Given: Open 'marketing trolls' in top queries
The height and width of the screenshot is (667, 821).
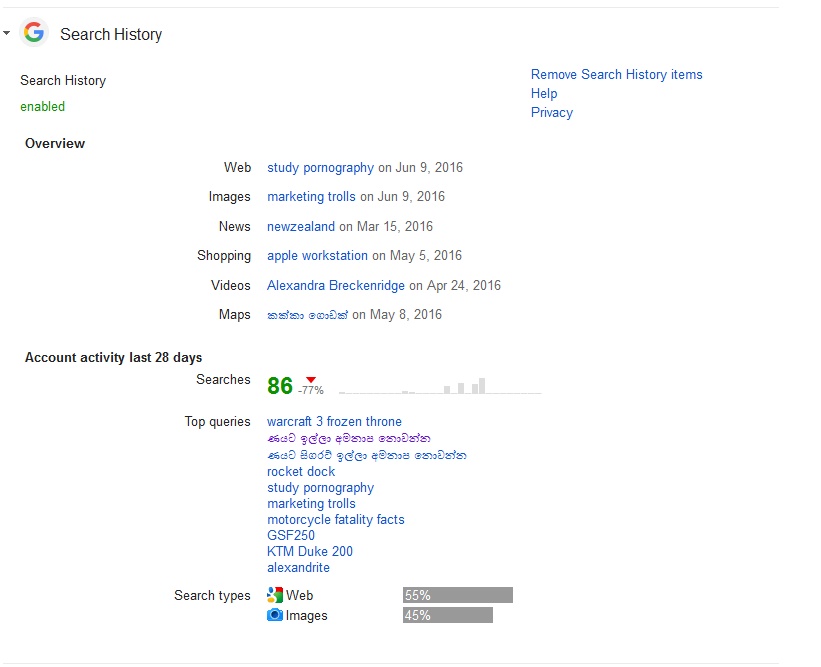Looking at the screenshot, I should coord(311,504).
